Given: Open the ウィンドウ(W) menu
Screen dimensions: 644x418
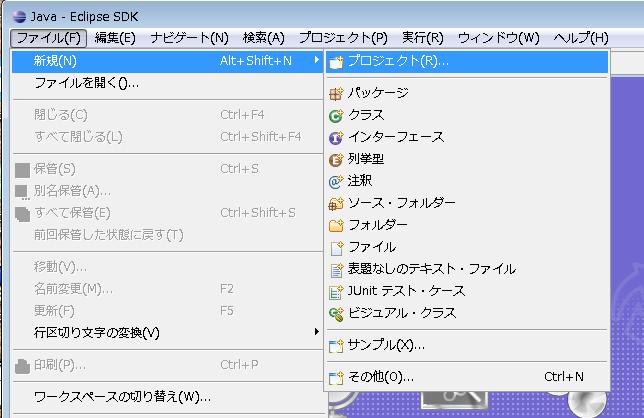Looking at the screenshot, I should pyautogui.click(x=499, y=38).
